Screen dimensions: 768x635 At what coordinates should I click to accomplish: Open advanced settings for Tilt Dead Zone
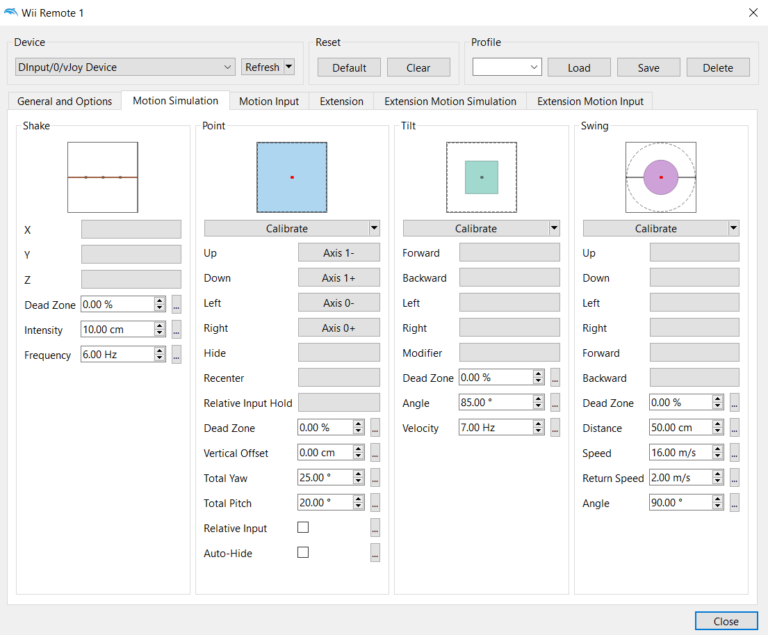coord(555,377)
